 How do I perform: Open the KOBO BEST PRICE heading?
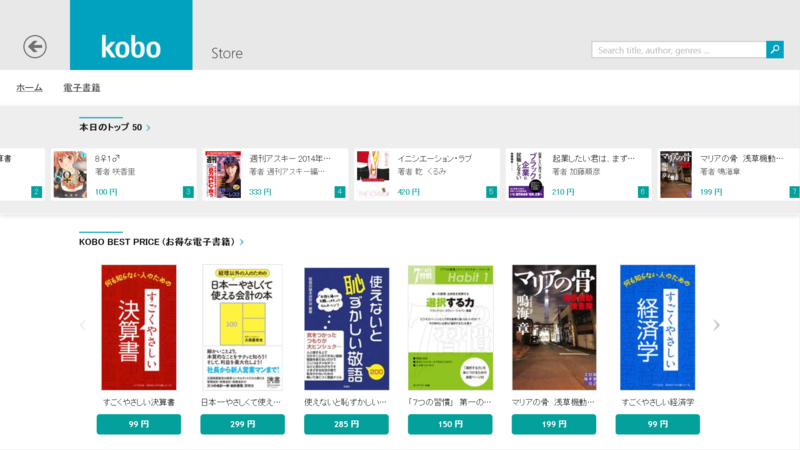pyautogui.click(x=157, y=242)
